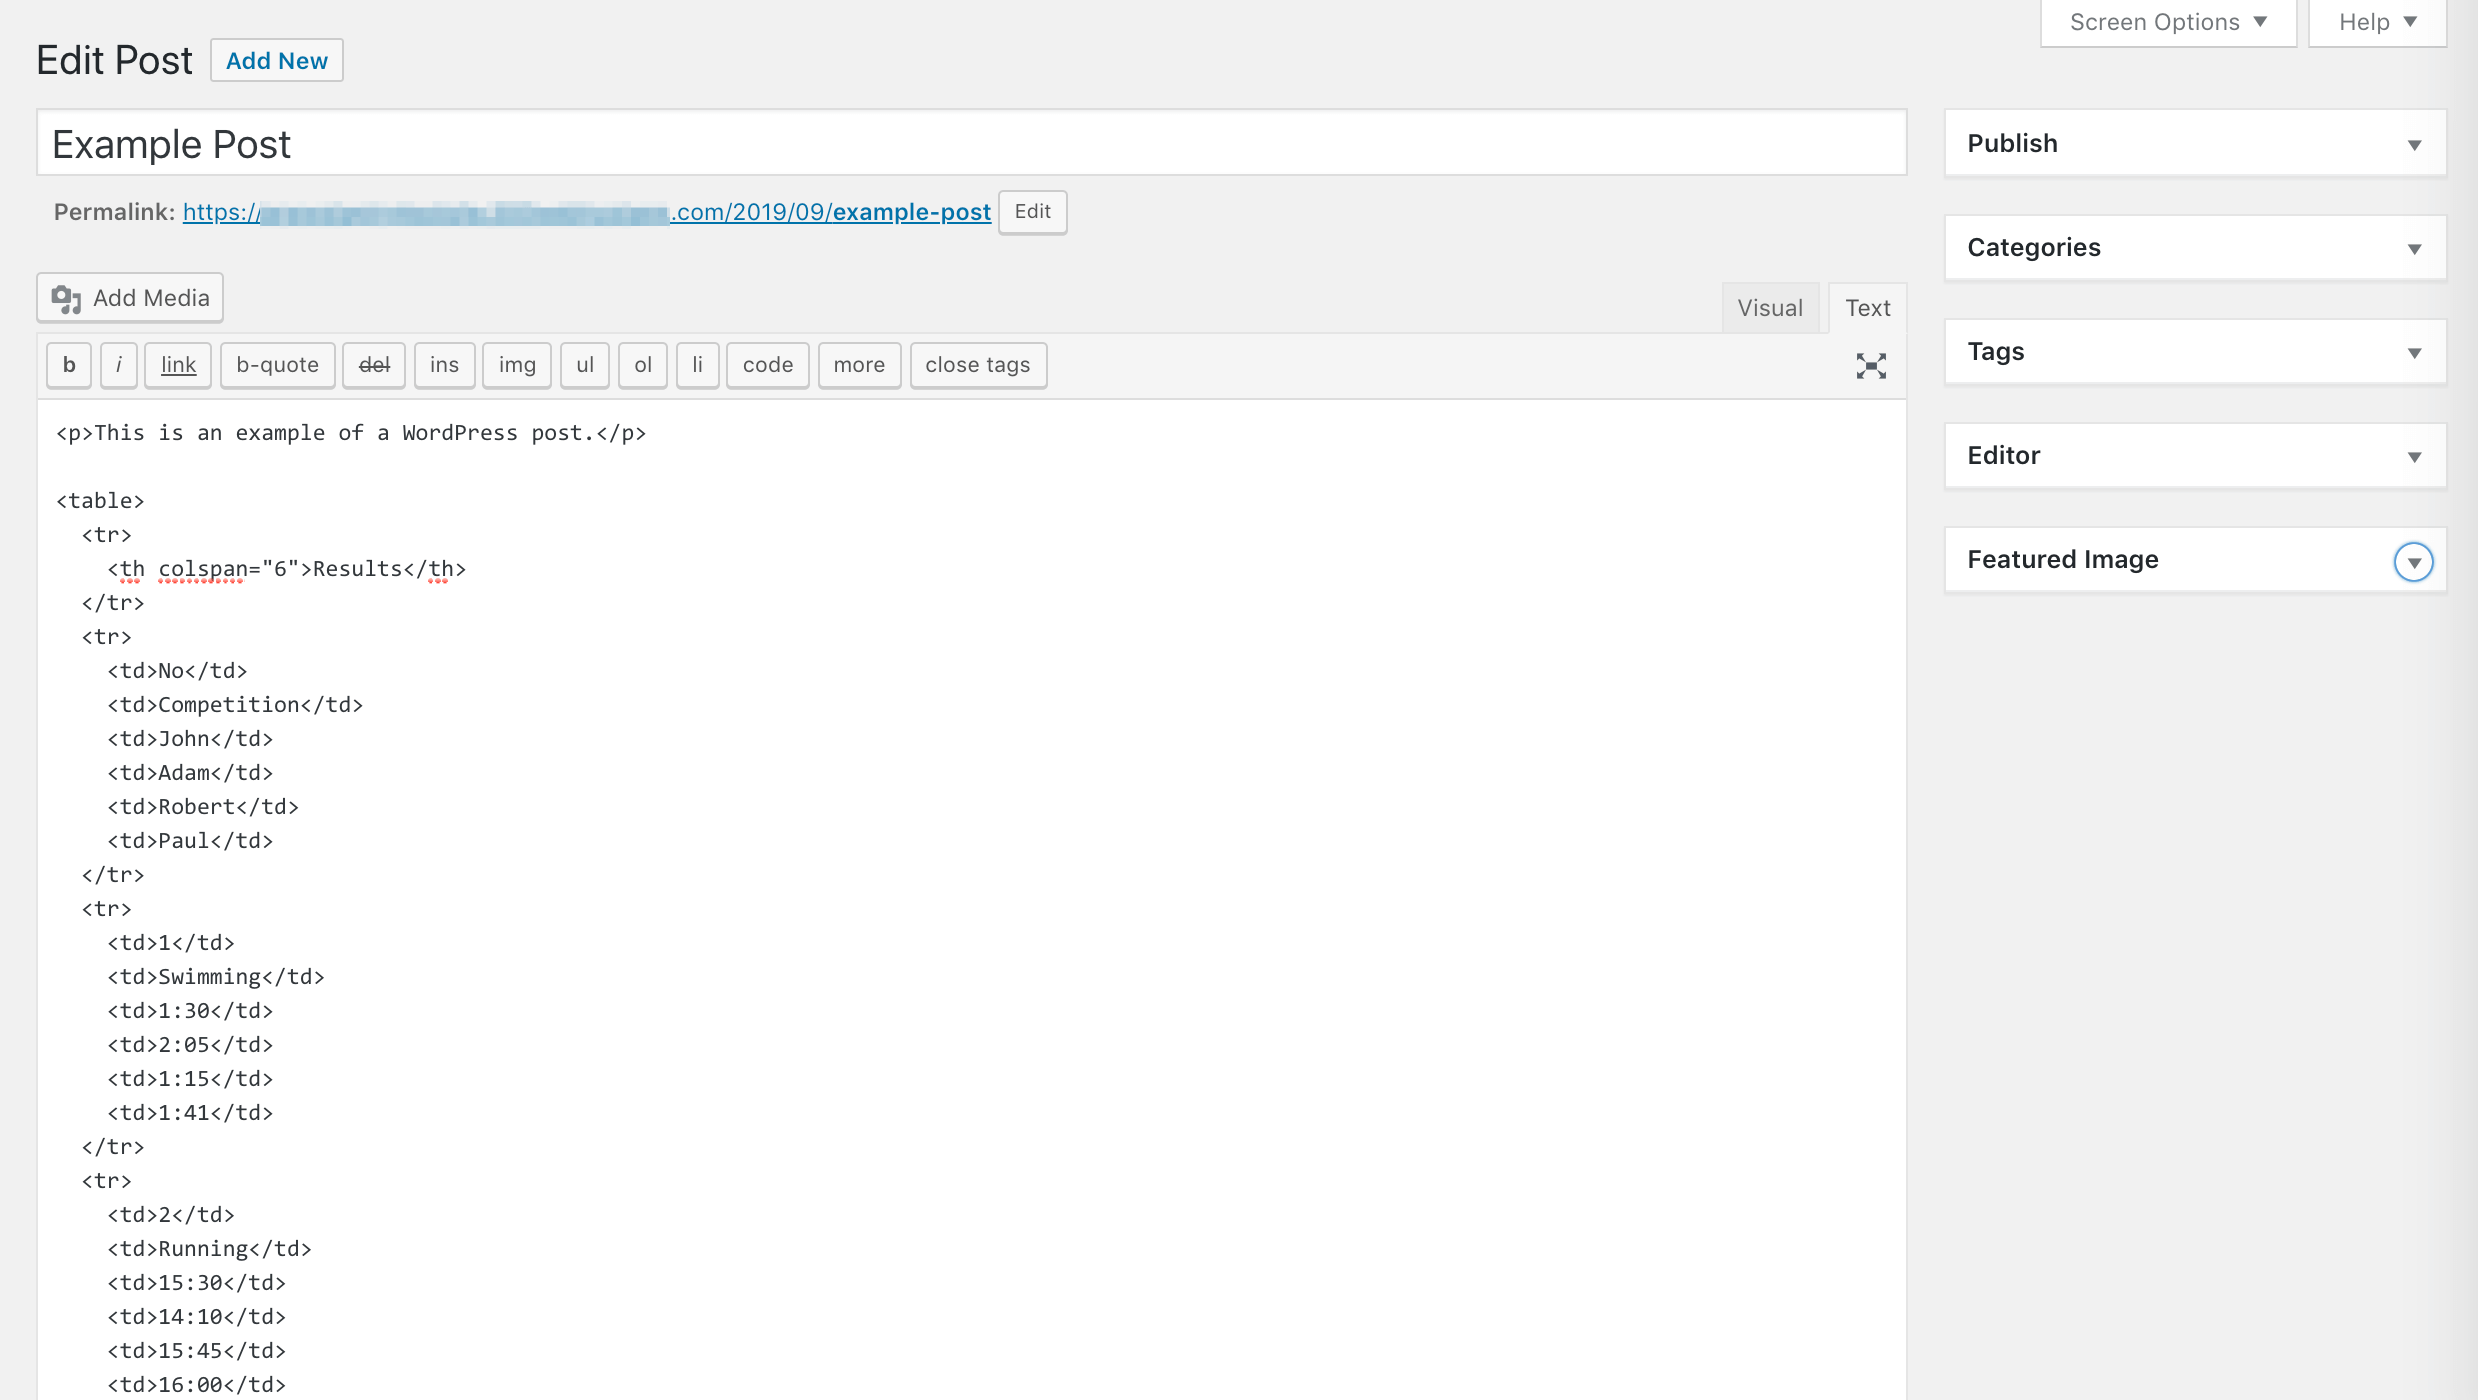The height and width of the screenshot is (1400, 2478).
Task: Click the 'close tags' button
Action: pos(979,364)
